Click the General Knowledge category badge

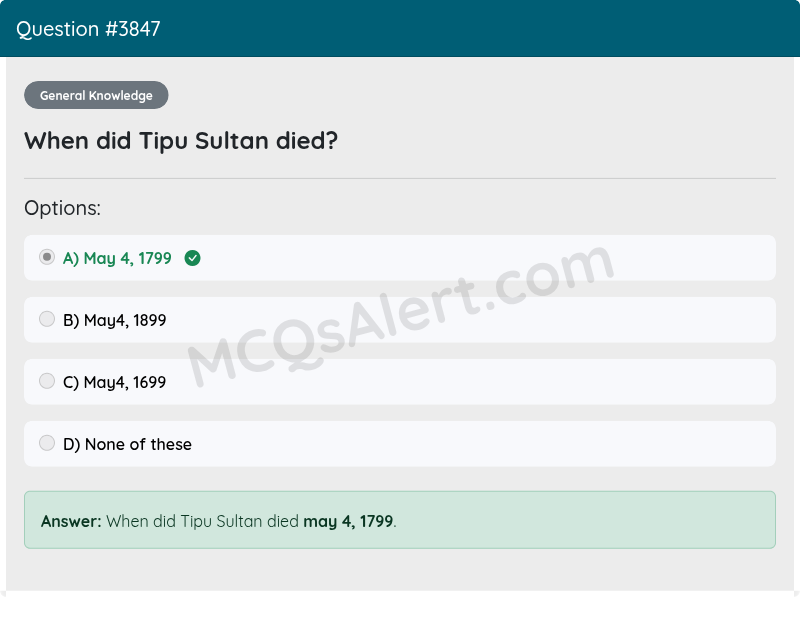coord(96,95)
